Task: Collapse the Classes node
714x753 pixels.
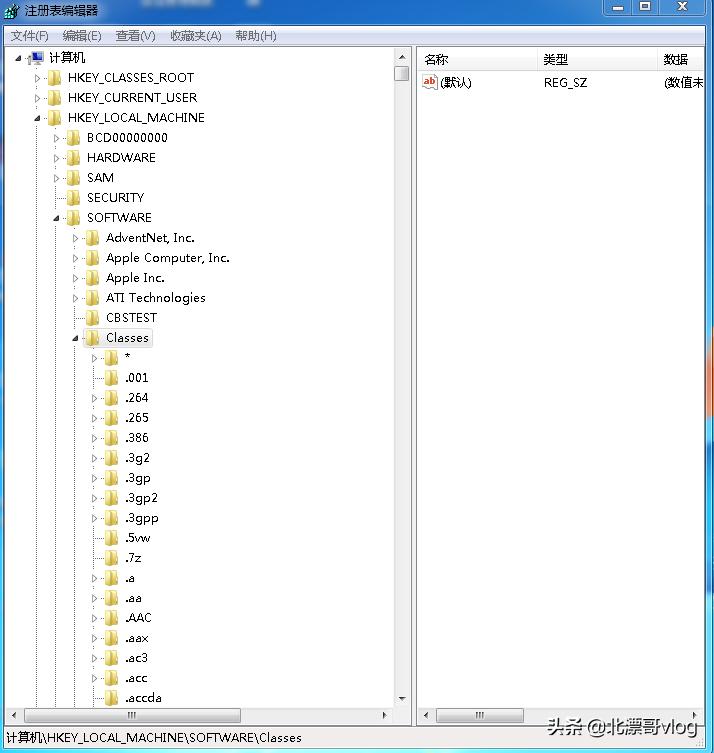Action: pos(75,339)
